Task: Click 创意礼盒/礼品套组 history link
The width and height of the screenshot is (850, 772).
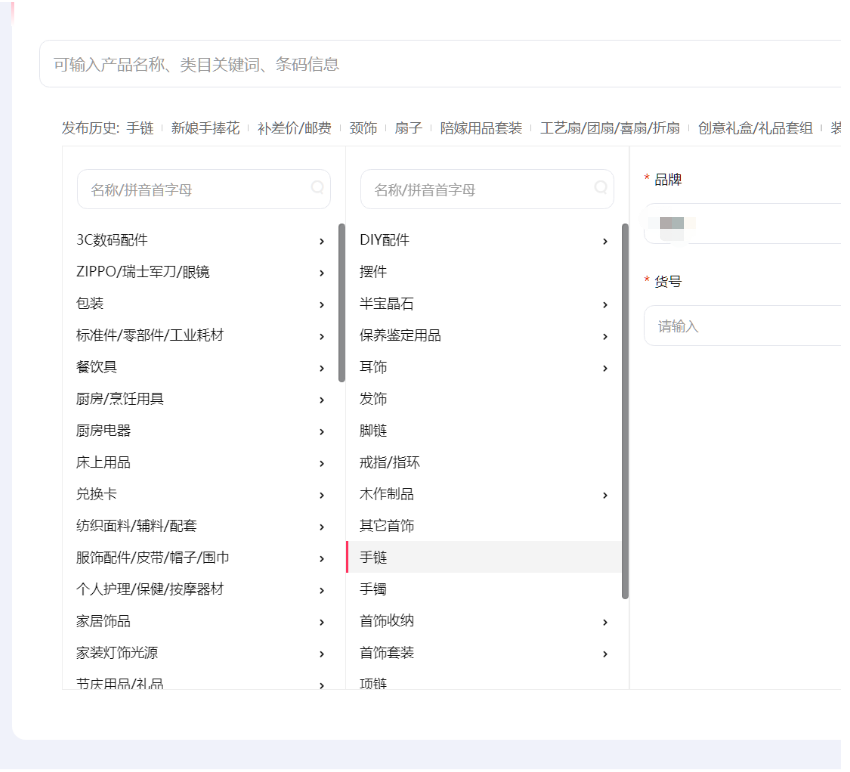Action: click(x=755, y=128)
